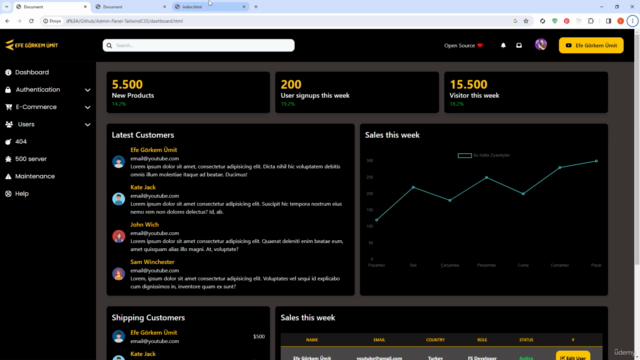Click the 15.500 Visitor this week card
The image size is (640, 360).
point(526,92)
